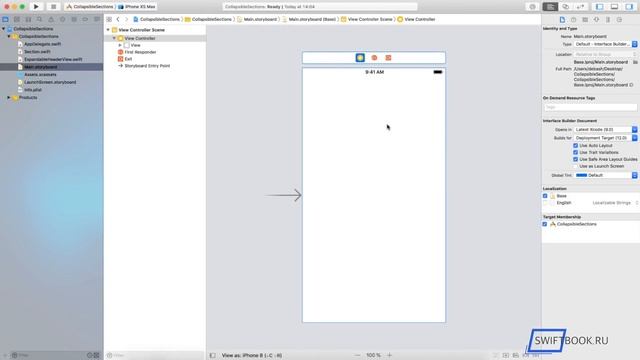Expand the Products folder
The height and width of the screenshot is (360, 640).
[x=9, y=98]
